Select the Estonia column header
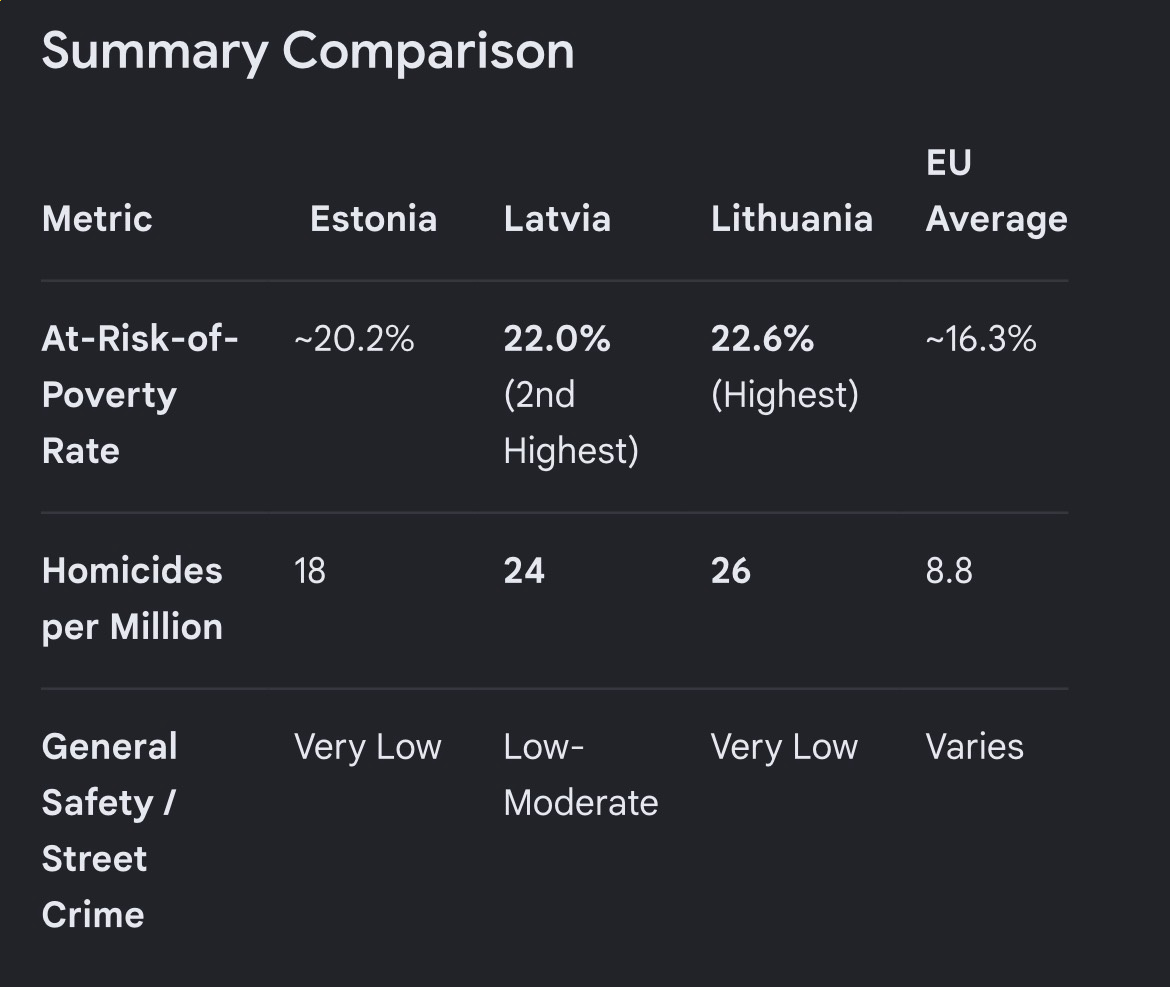Viewport: 1170px width, 987px height. [x=373, y=219]
